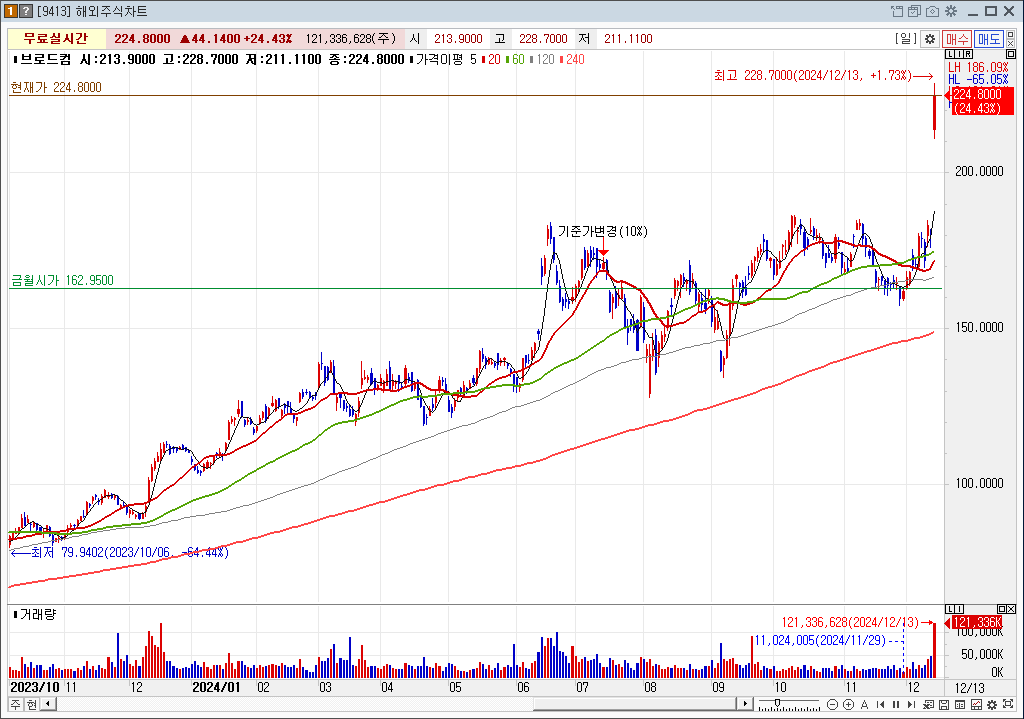Image resolution: width=1024 pixels, height=719 pixels.
Task: Click the zoom-in plus icon in bottom toolbar
Action: pos(847,705)
